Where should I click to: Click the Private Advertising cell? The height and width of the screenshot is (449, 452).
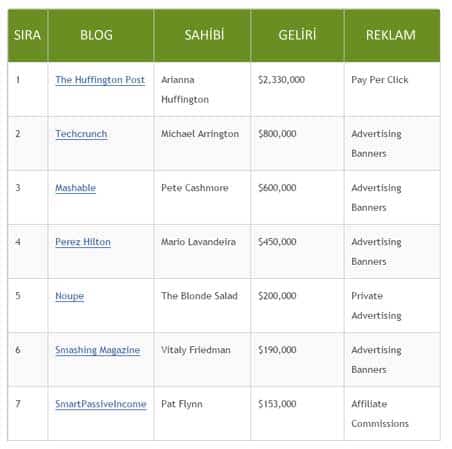click(392, 305)
